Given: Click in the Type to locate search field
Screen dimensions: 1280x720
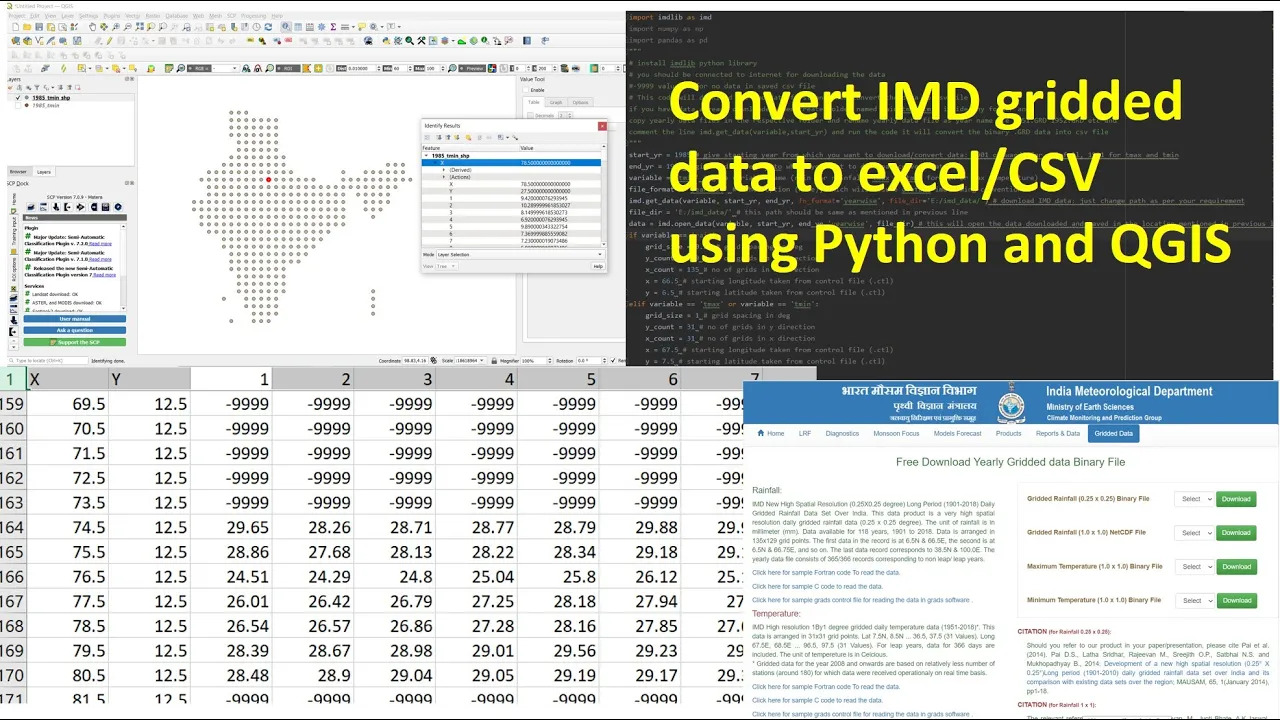Looking at the screenshot, I should (x=48, y=361).
